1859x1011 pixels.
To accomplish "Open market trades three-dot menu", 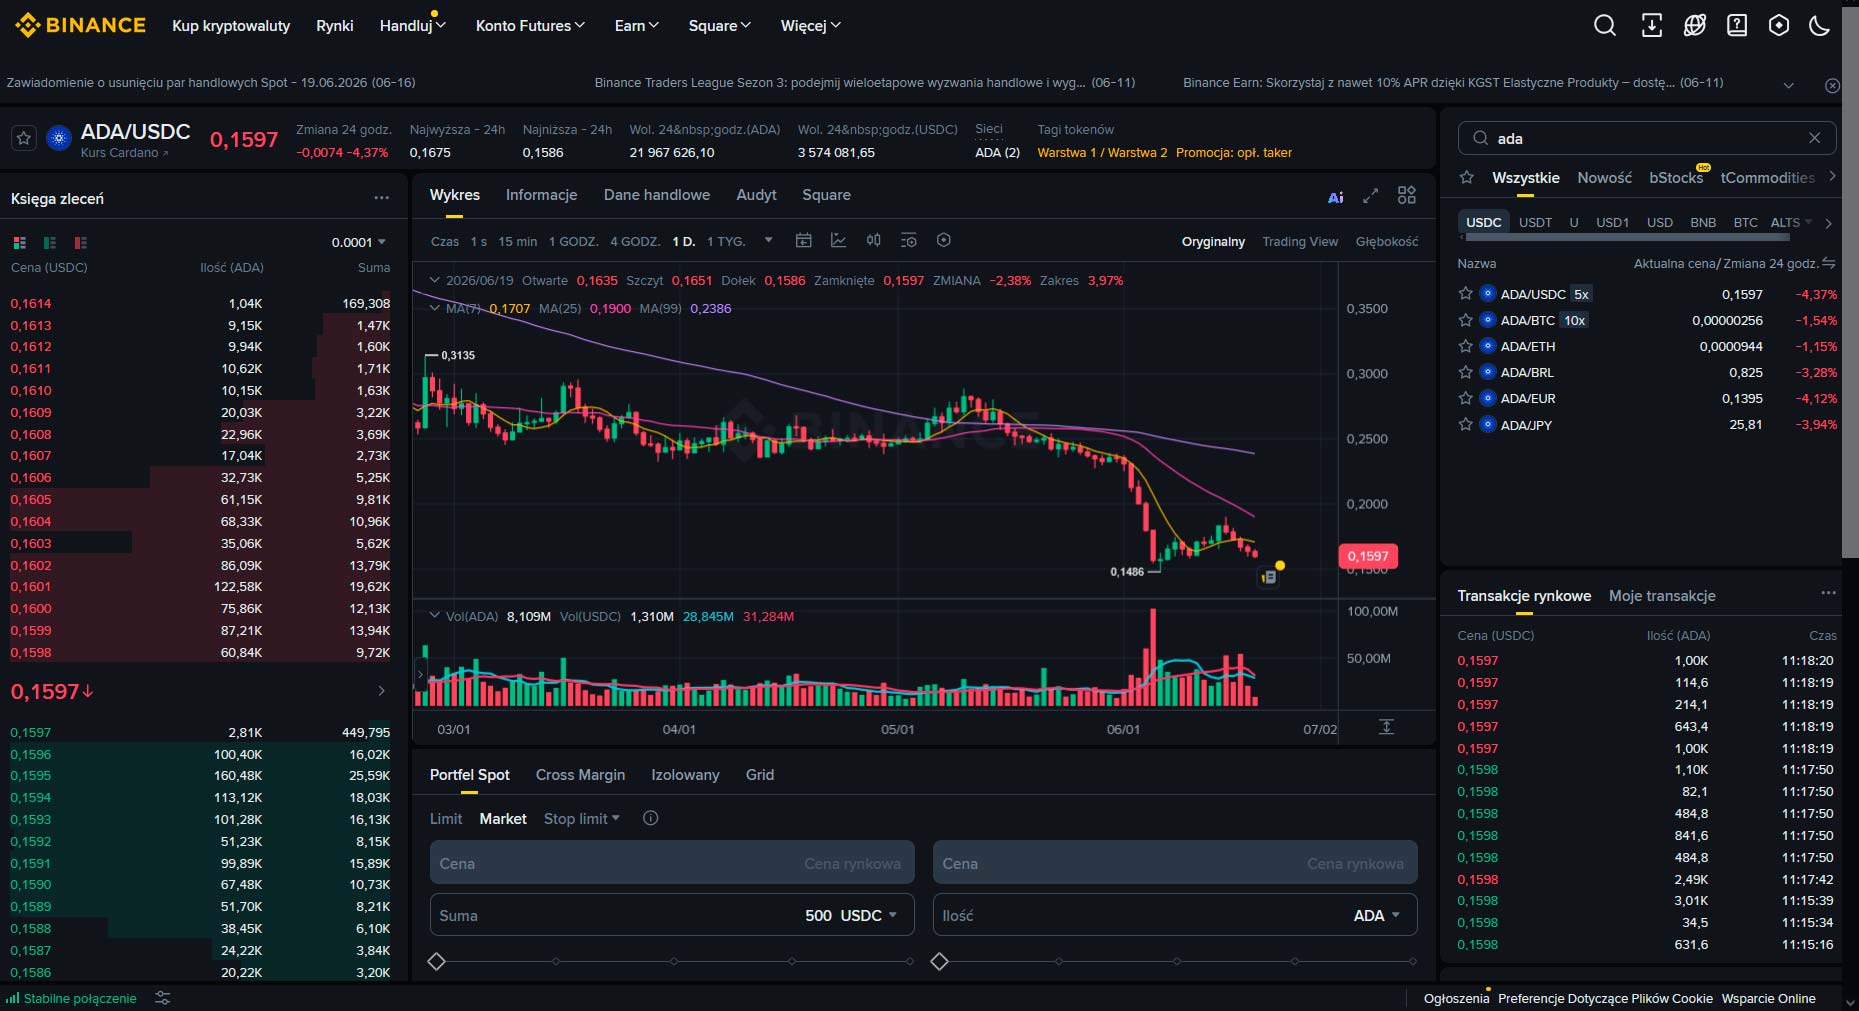I will coord(1828,593).
